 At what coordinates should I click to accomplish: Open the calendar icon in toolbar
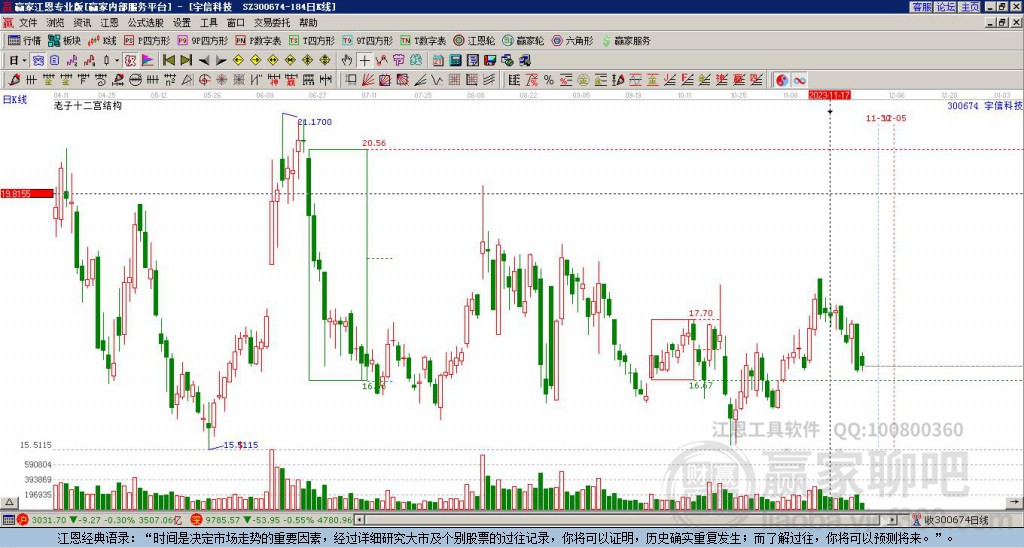point(438,61)
